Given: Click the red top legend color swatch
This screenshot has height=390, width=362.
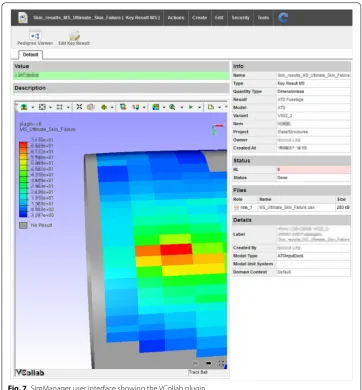Looking at the screenshot, I should (23, 145).
